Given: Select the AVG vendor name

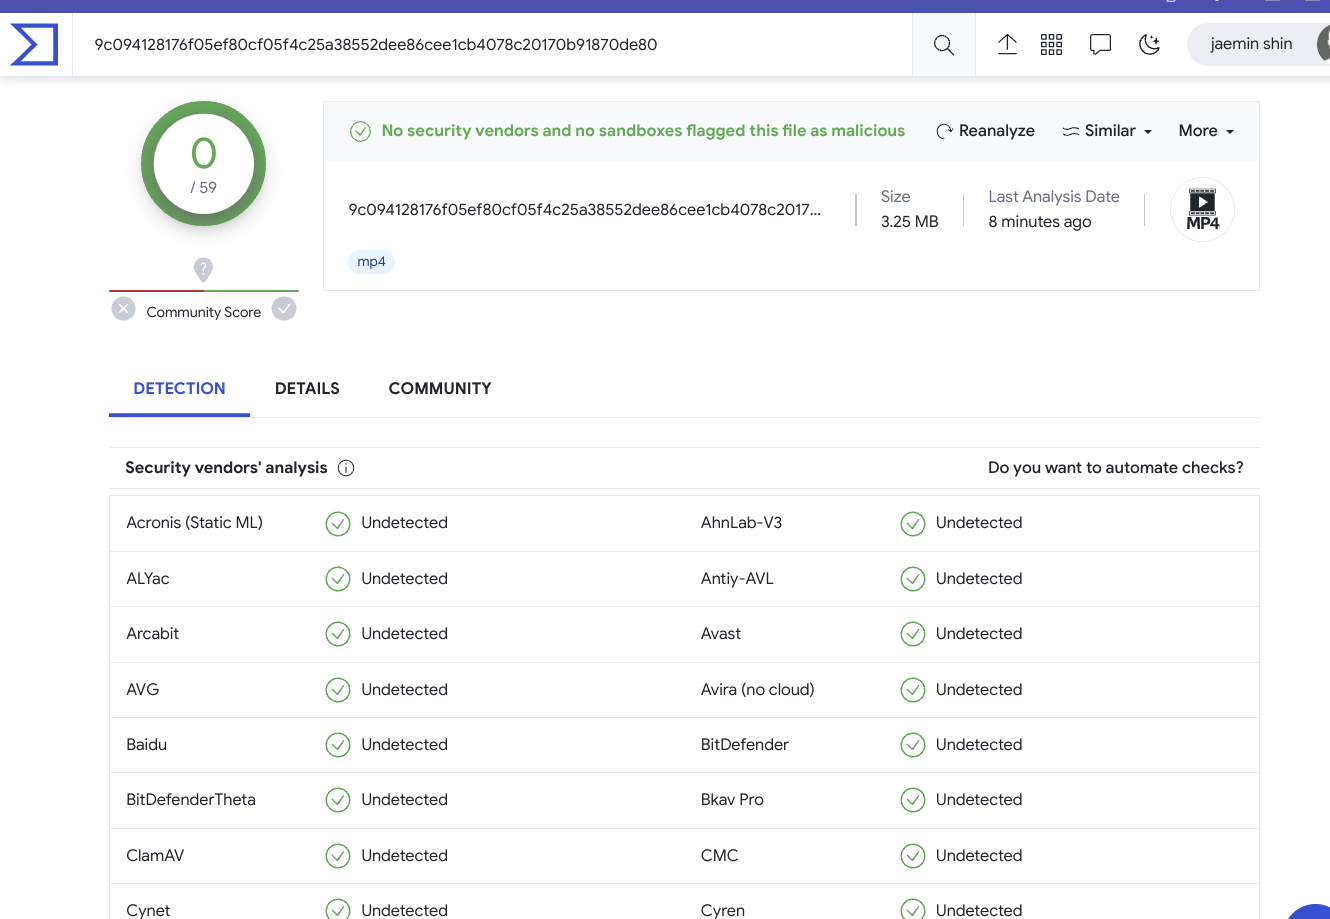Looking at the screenshot, I should point(143,690).
